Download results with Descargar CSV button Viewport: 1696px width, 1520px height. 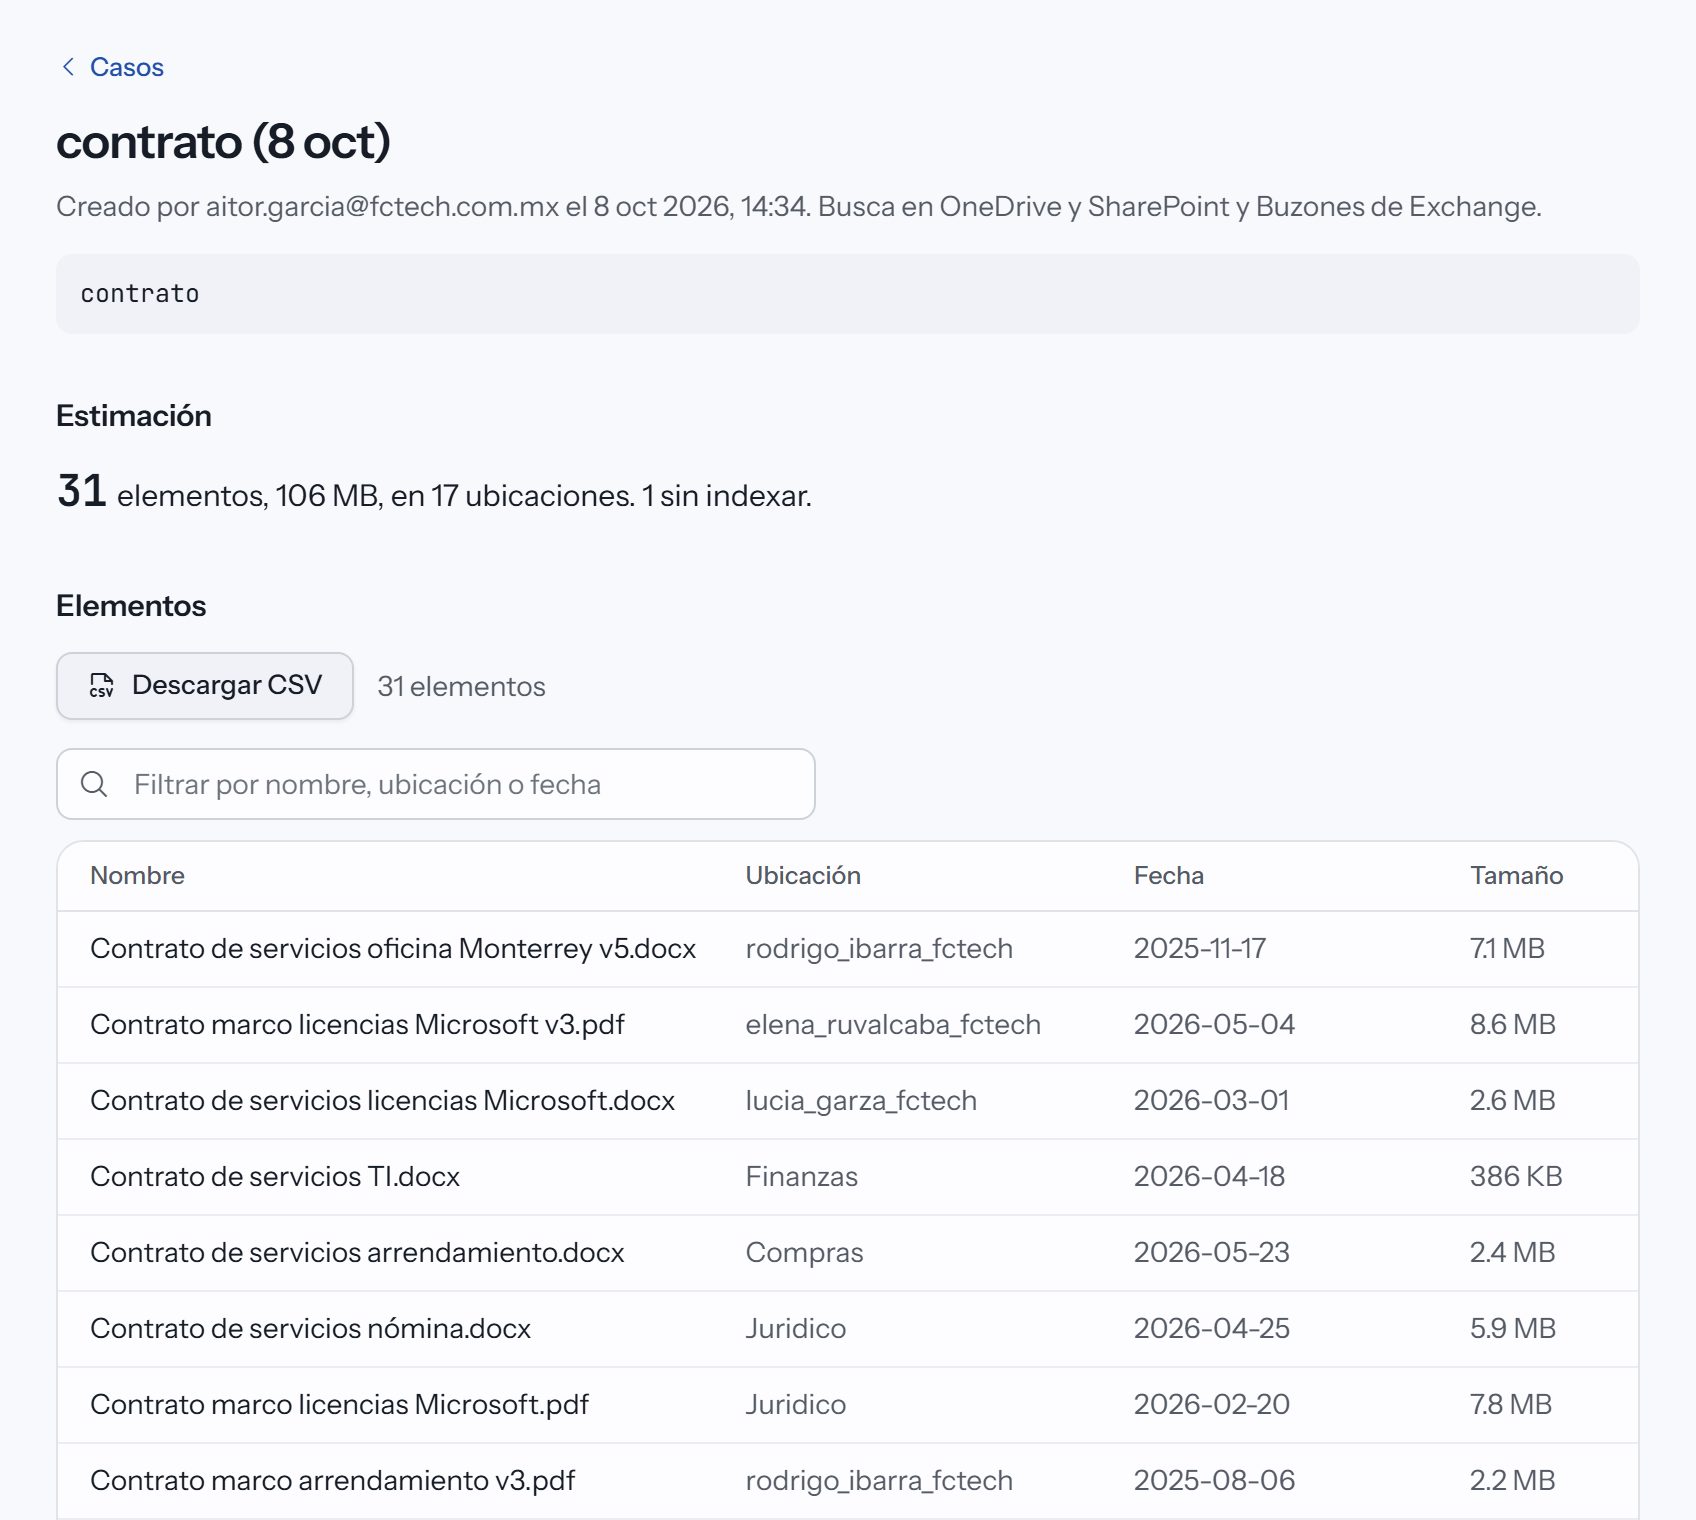(205, 685)
